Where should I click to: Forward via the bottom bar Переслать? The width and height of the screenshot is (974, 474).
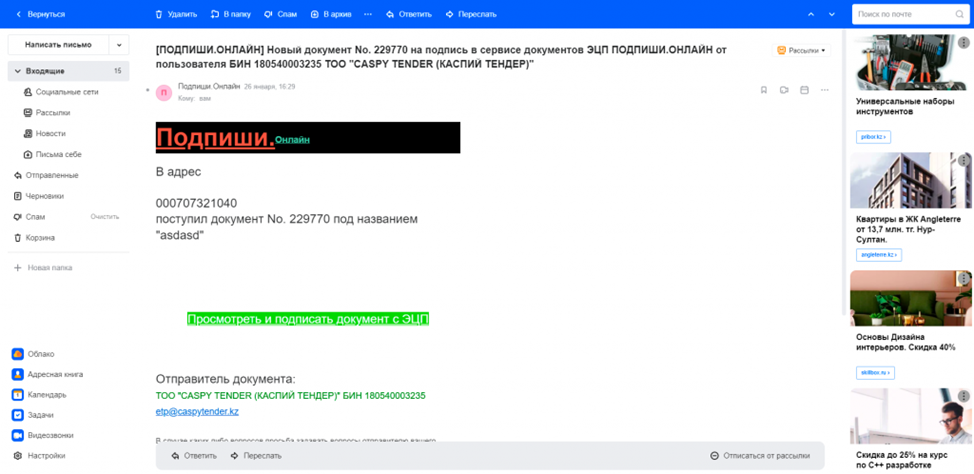tap(256, 455)
